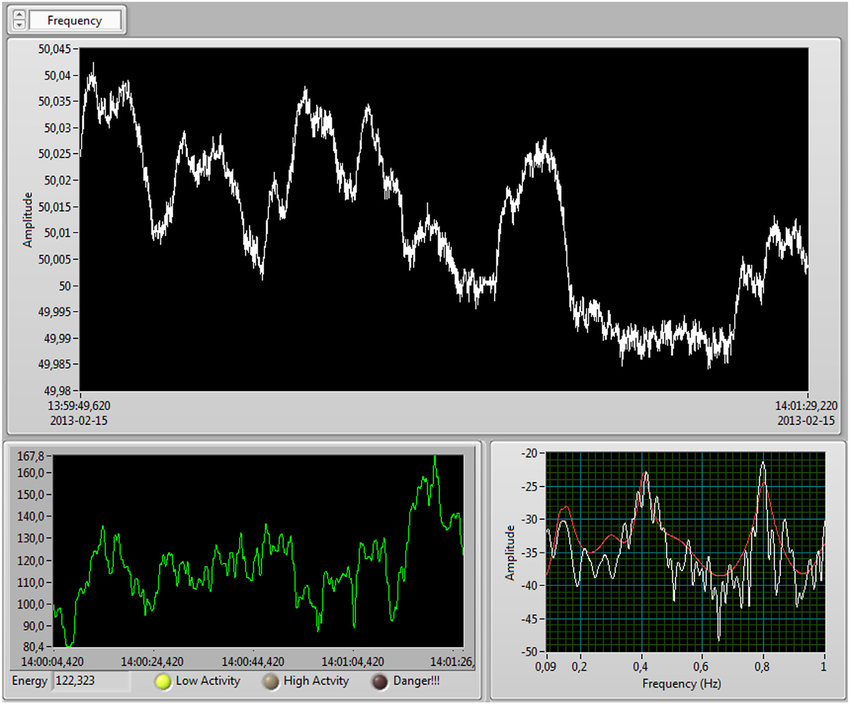This screenshot has height=704, width=850.
Task: Select the 80,4 minimum on the energy chart
Action: pyautogui.click(x=33, y=647)
